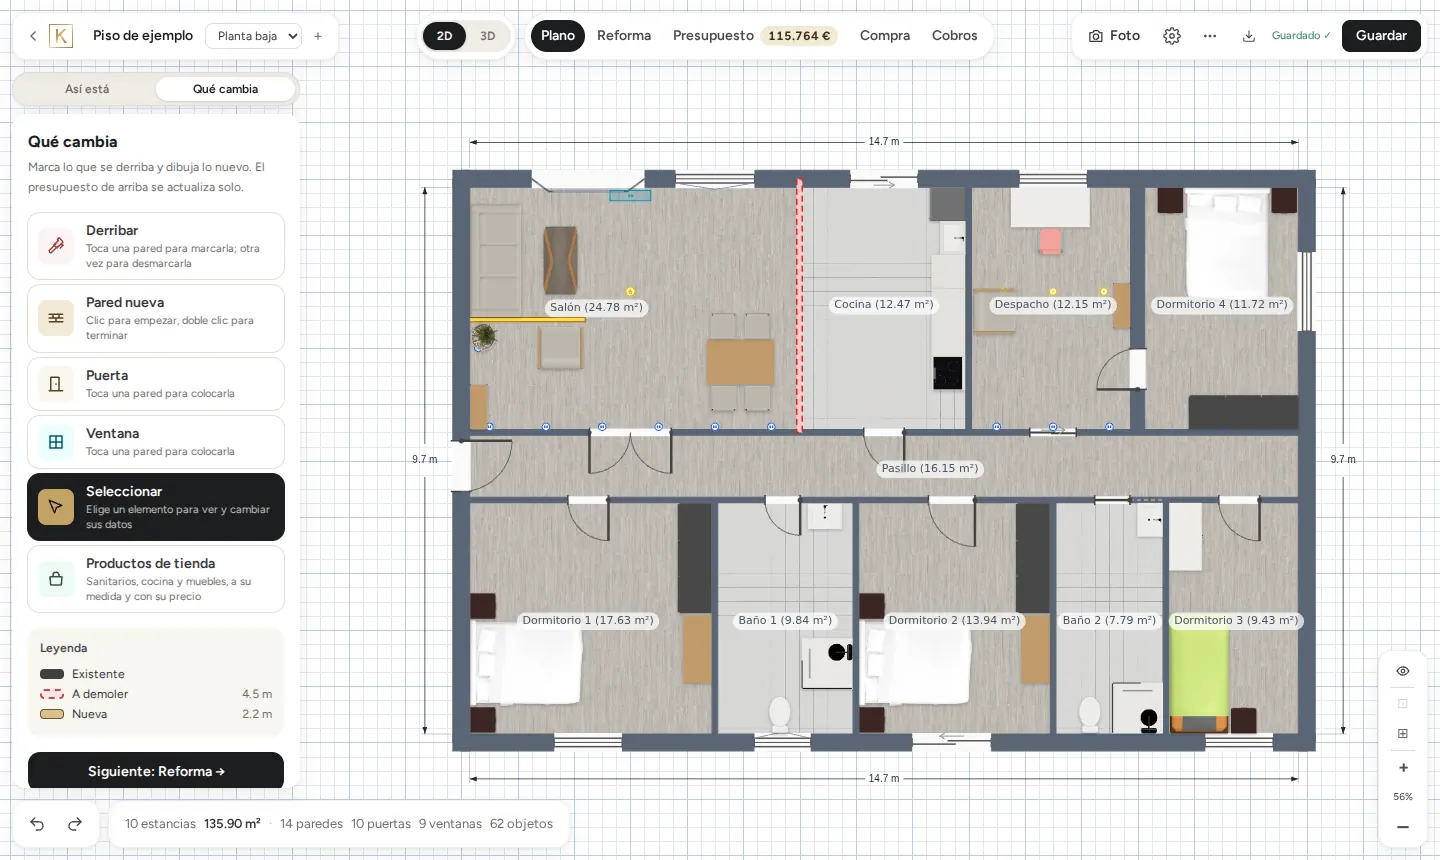Click the Dormitorio 1 room label

pyautogui.click(x=588, y=620)
